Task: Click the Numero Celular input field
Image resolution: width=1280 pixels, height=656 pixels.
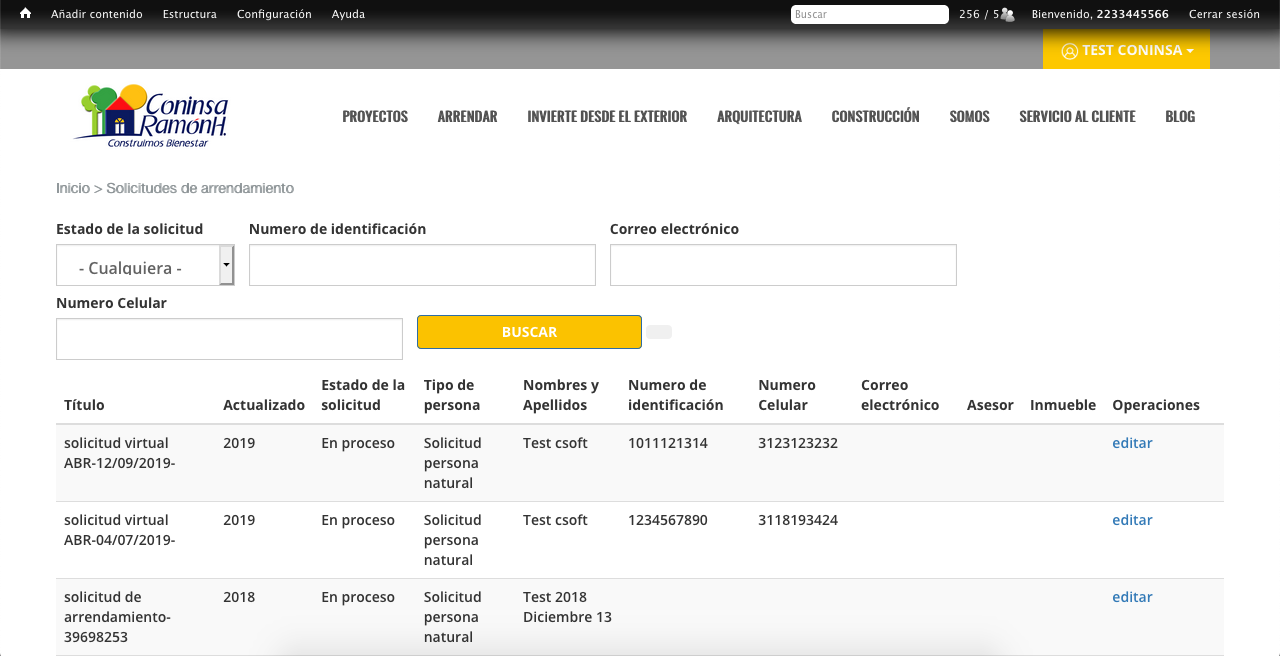Action: click(229, 339)
